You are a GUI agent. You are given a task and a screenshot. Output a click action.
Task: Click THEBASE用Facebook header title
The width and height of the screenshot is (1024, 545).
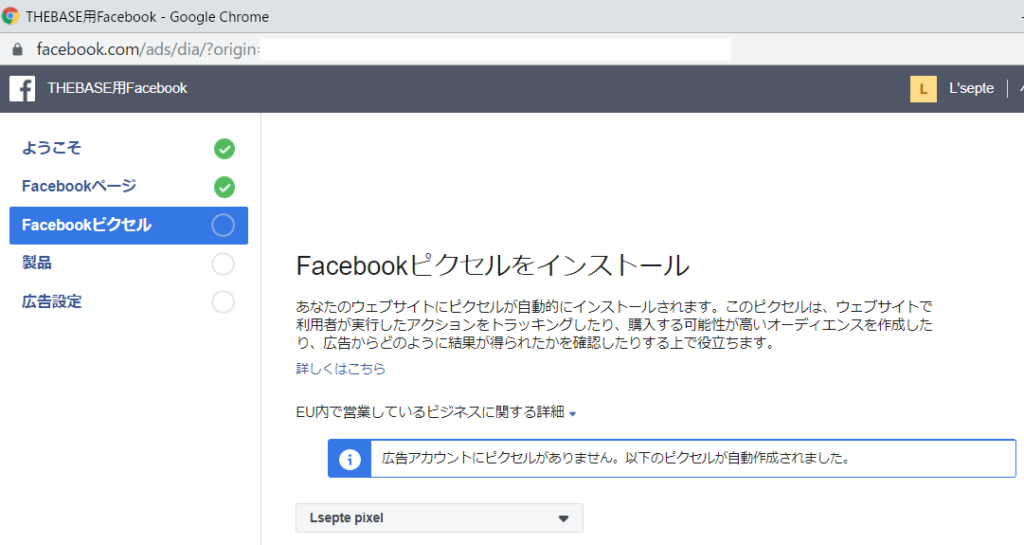point(118,88)
